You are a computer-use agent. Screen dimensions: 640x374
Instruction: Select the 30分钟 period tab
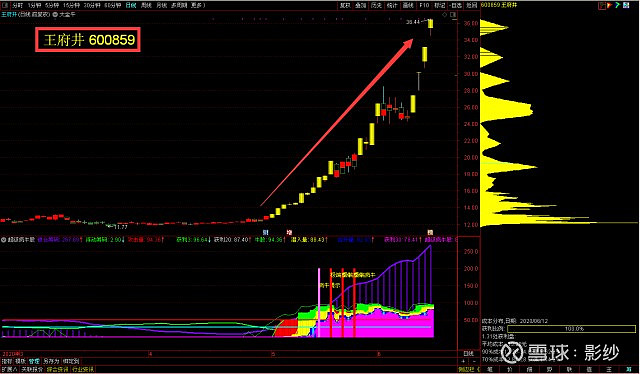(x=92, y=5)
